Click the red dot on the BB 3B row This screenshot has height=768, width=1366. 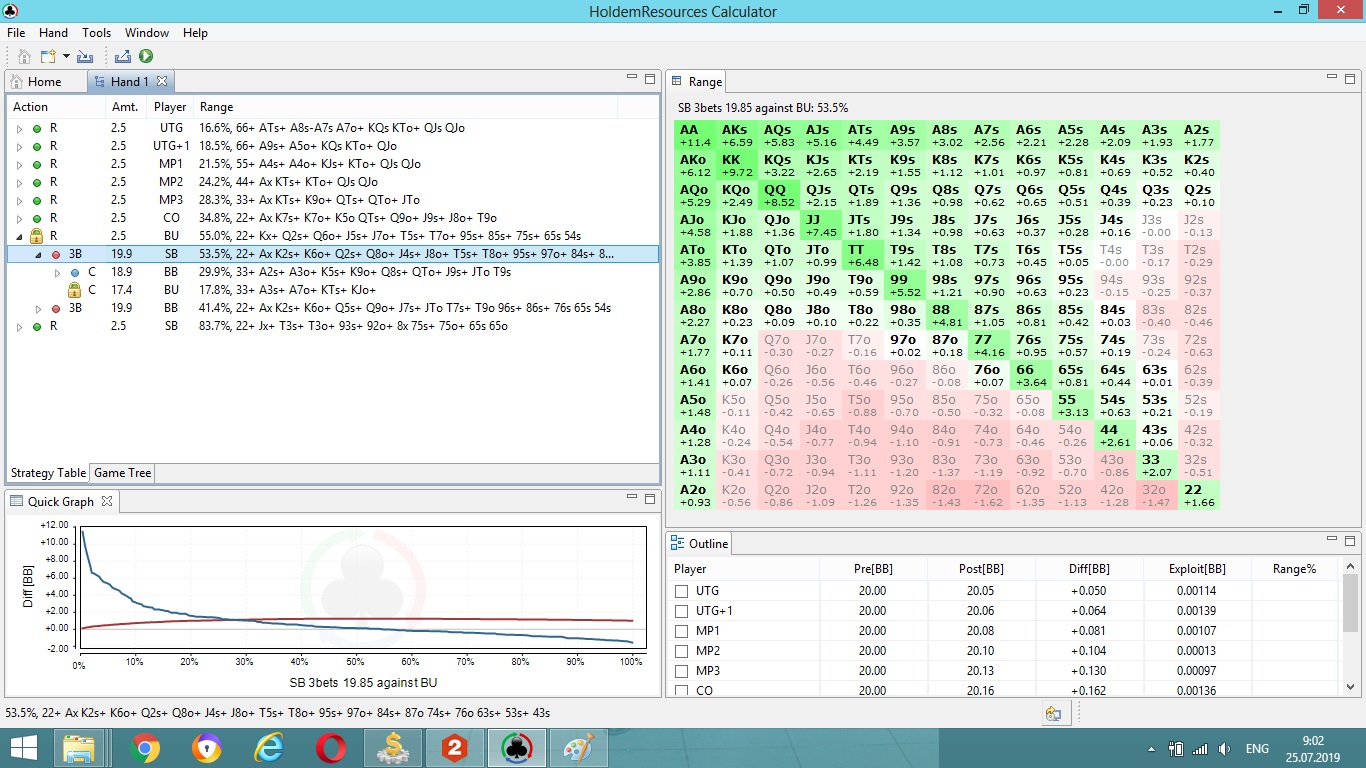pos(56,308)
